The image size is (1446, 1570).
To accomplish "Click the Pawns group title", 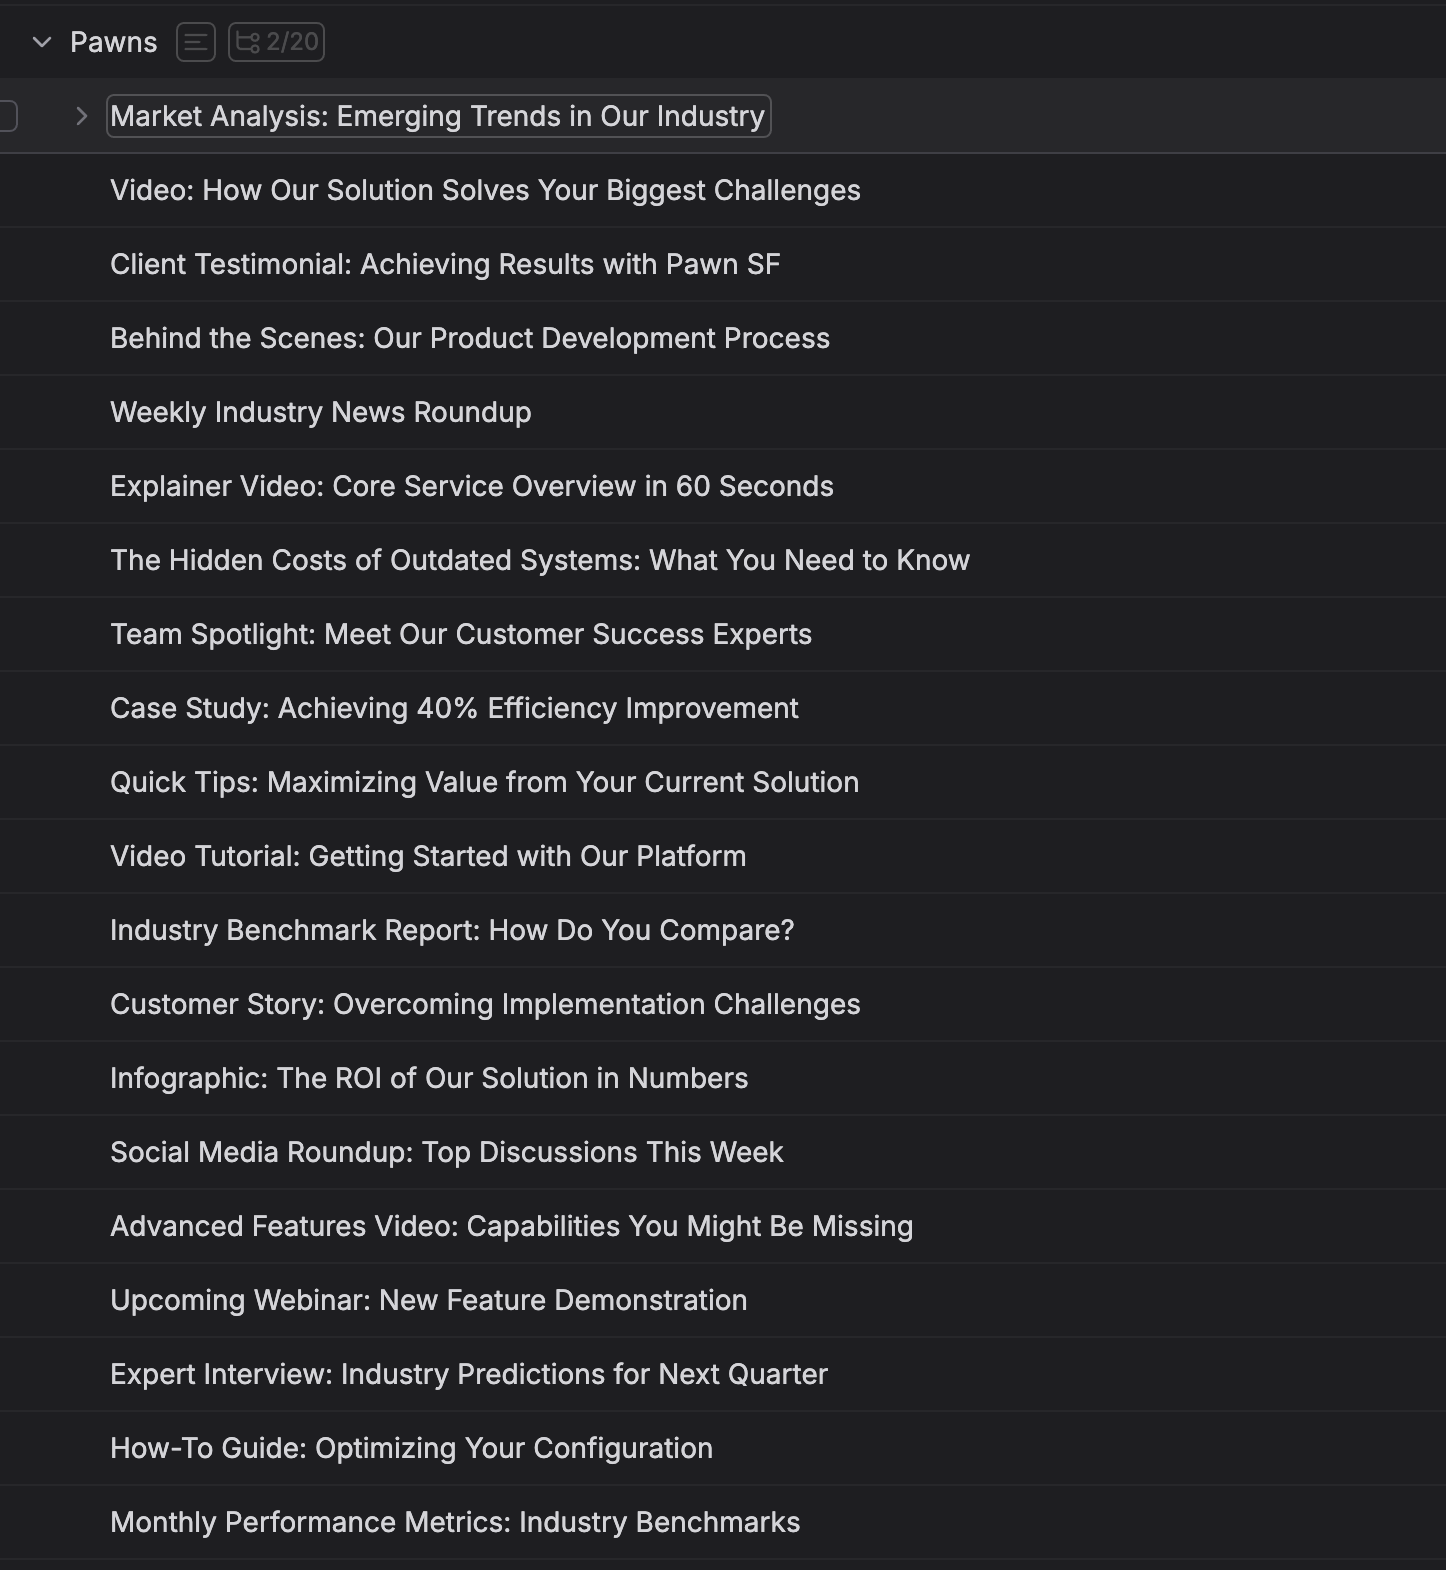I will click(113, 42).
